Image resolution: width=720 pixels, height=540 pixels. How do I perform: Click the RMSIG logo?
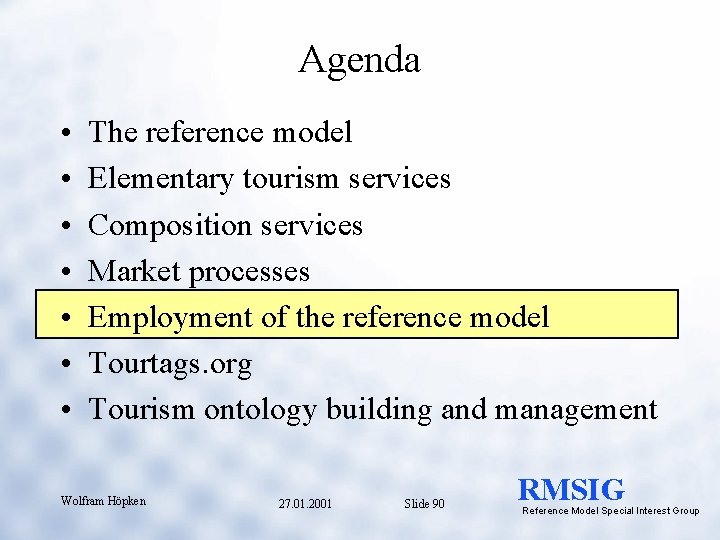[x=571, y=489]
